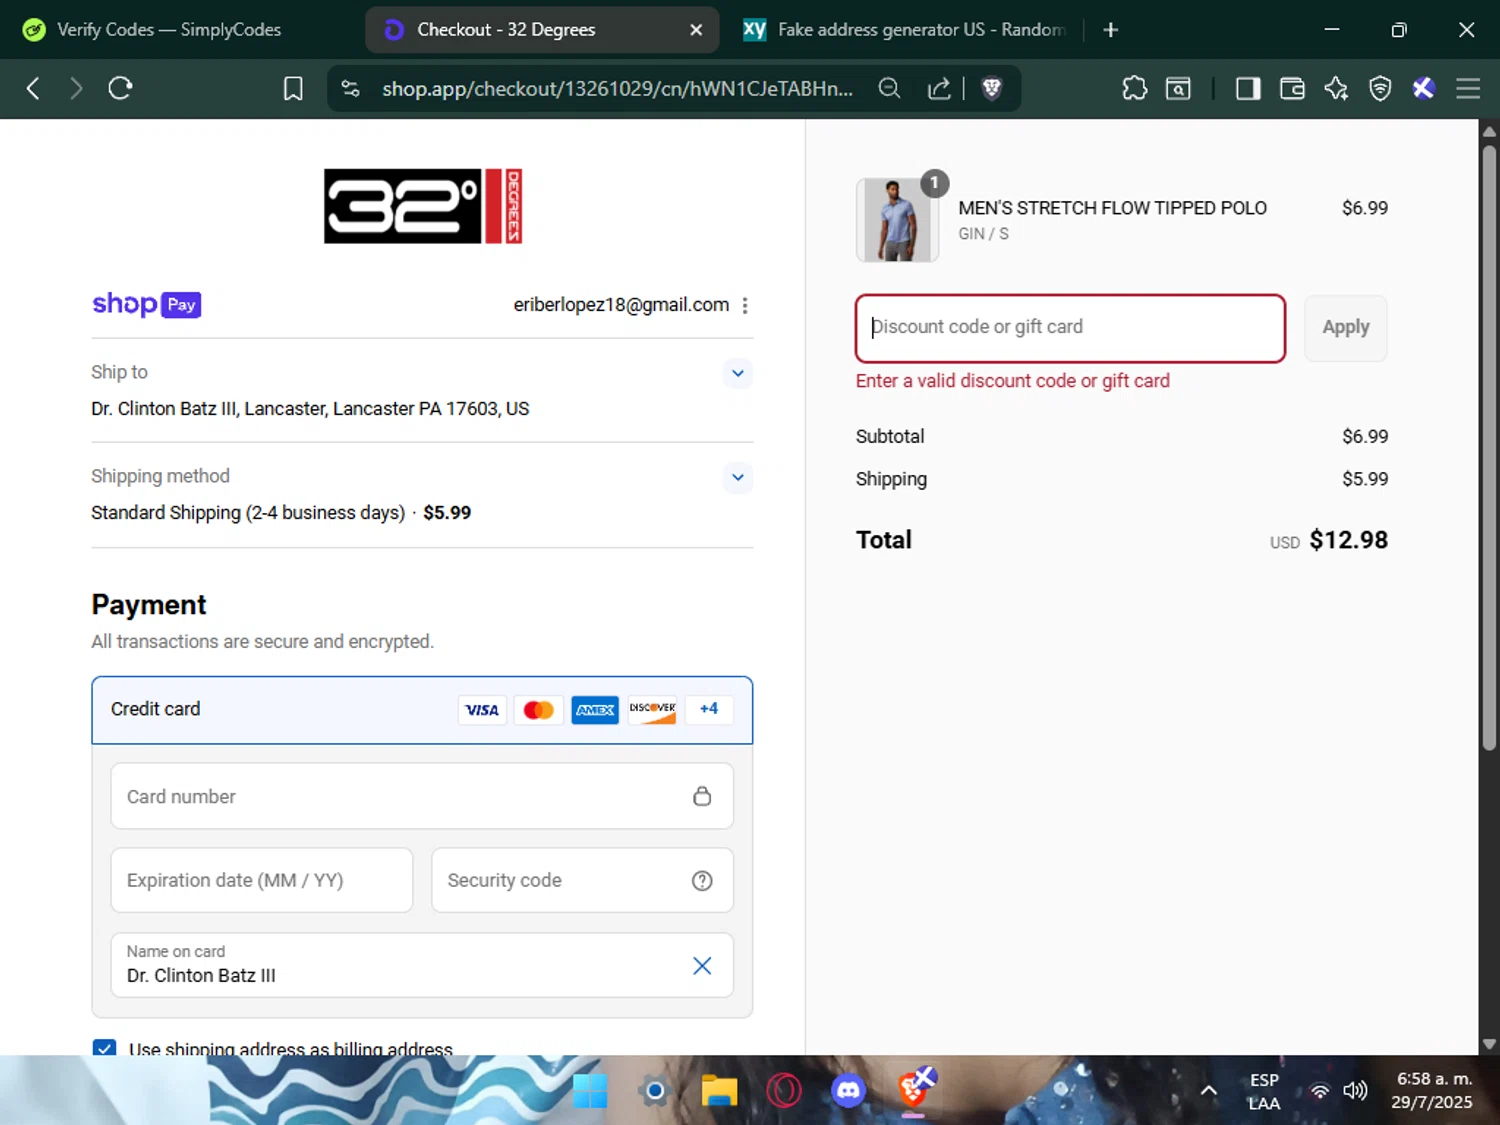Open the Wi-Fi network icon
Screen dimensions: 1500x1125
coord(1320,1091)
